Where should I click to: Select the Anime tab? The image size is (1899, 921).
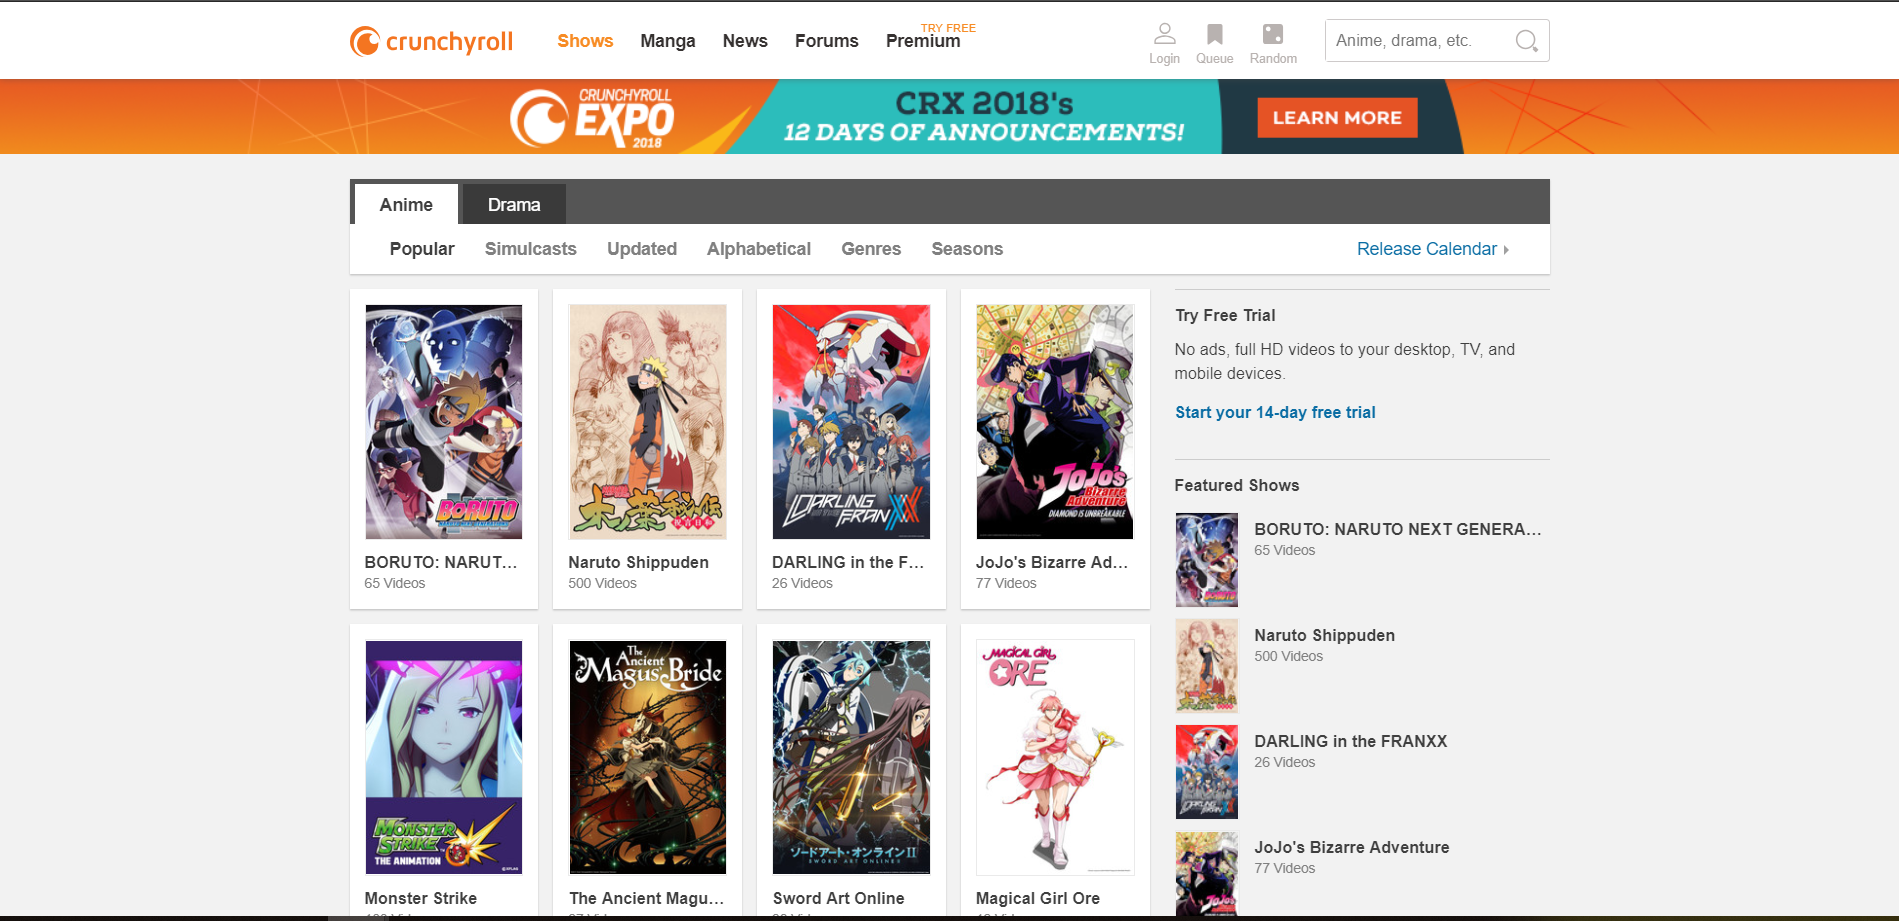pyautogui.click(x=406, y=205)
